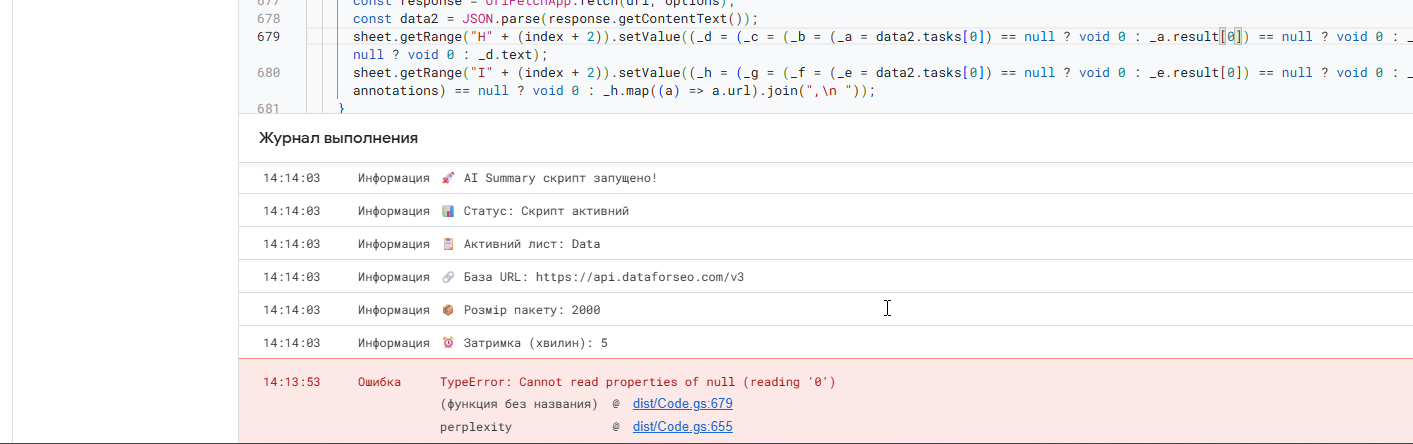Click the bar chart icon beside Статус

pos(448,211)
